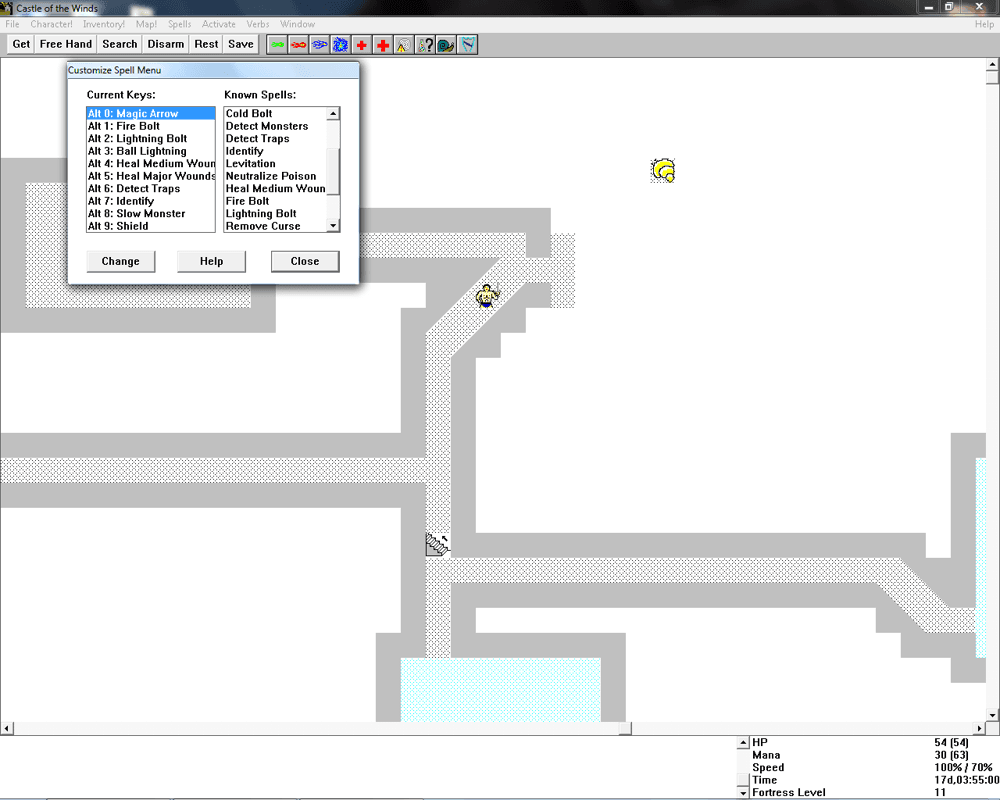The width and height of the screenshot is (1000, 800).
Task: Open the Window menu
Action: (297, 24)
